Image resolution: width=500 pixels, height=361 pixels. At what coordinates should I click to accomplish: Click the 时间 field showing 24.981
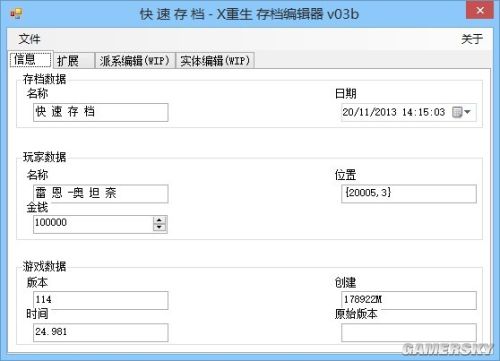tap(101, 332)
